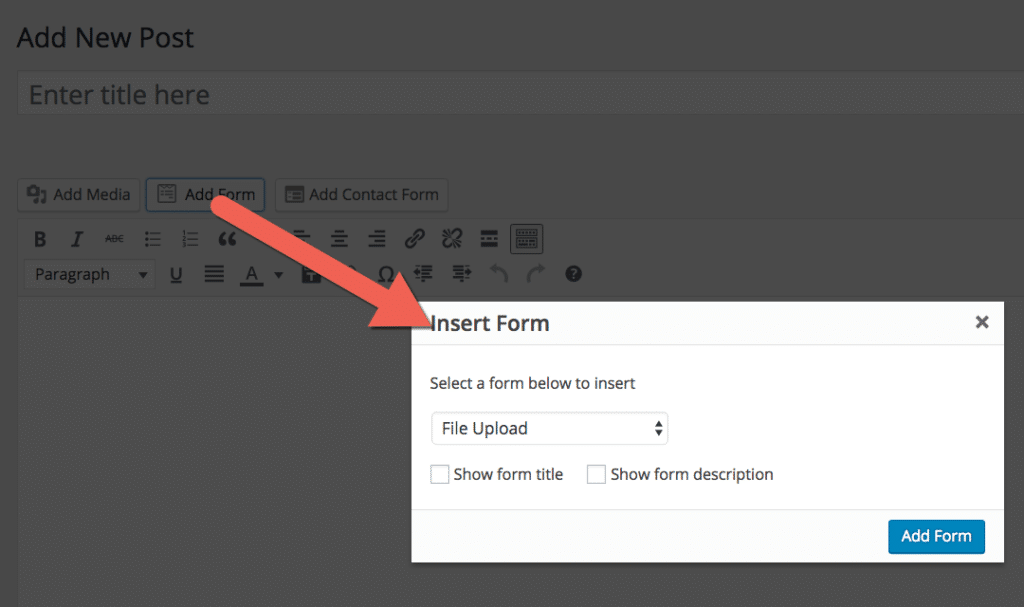
Task: Insert Read More tag
Action: [489, 239]
